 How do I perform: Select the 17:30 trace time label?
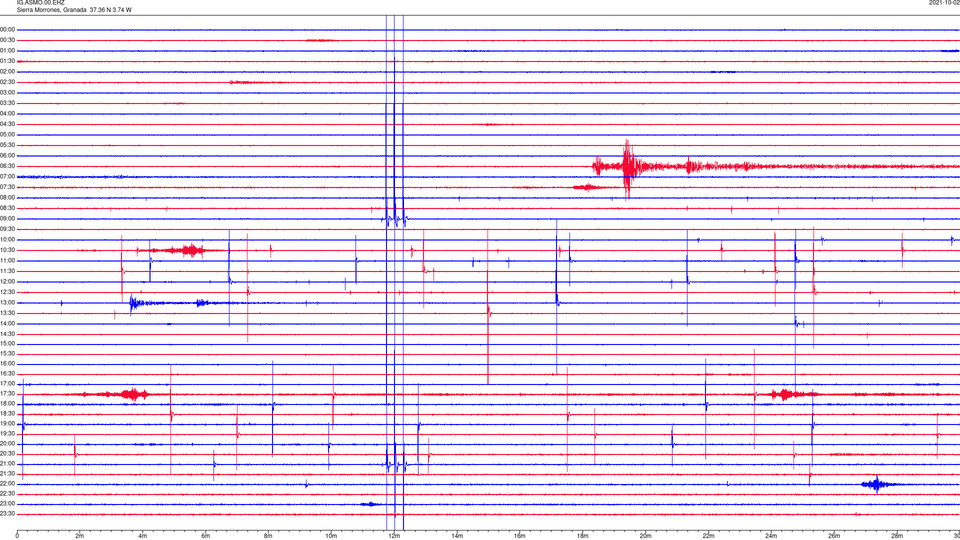click(8, 394)
